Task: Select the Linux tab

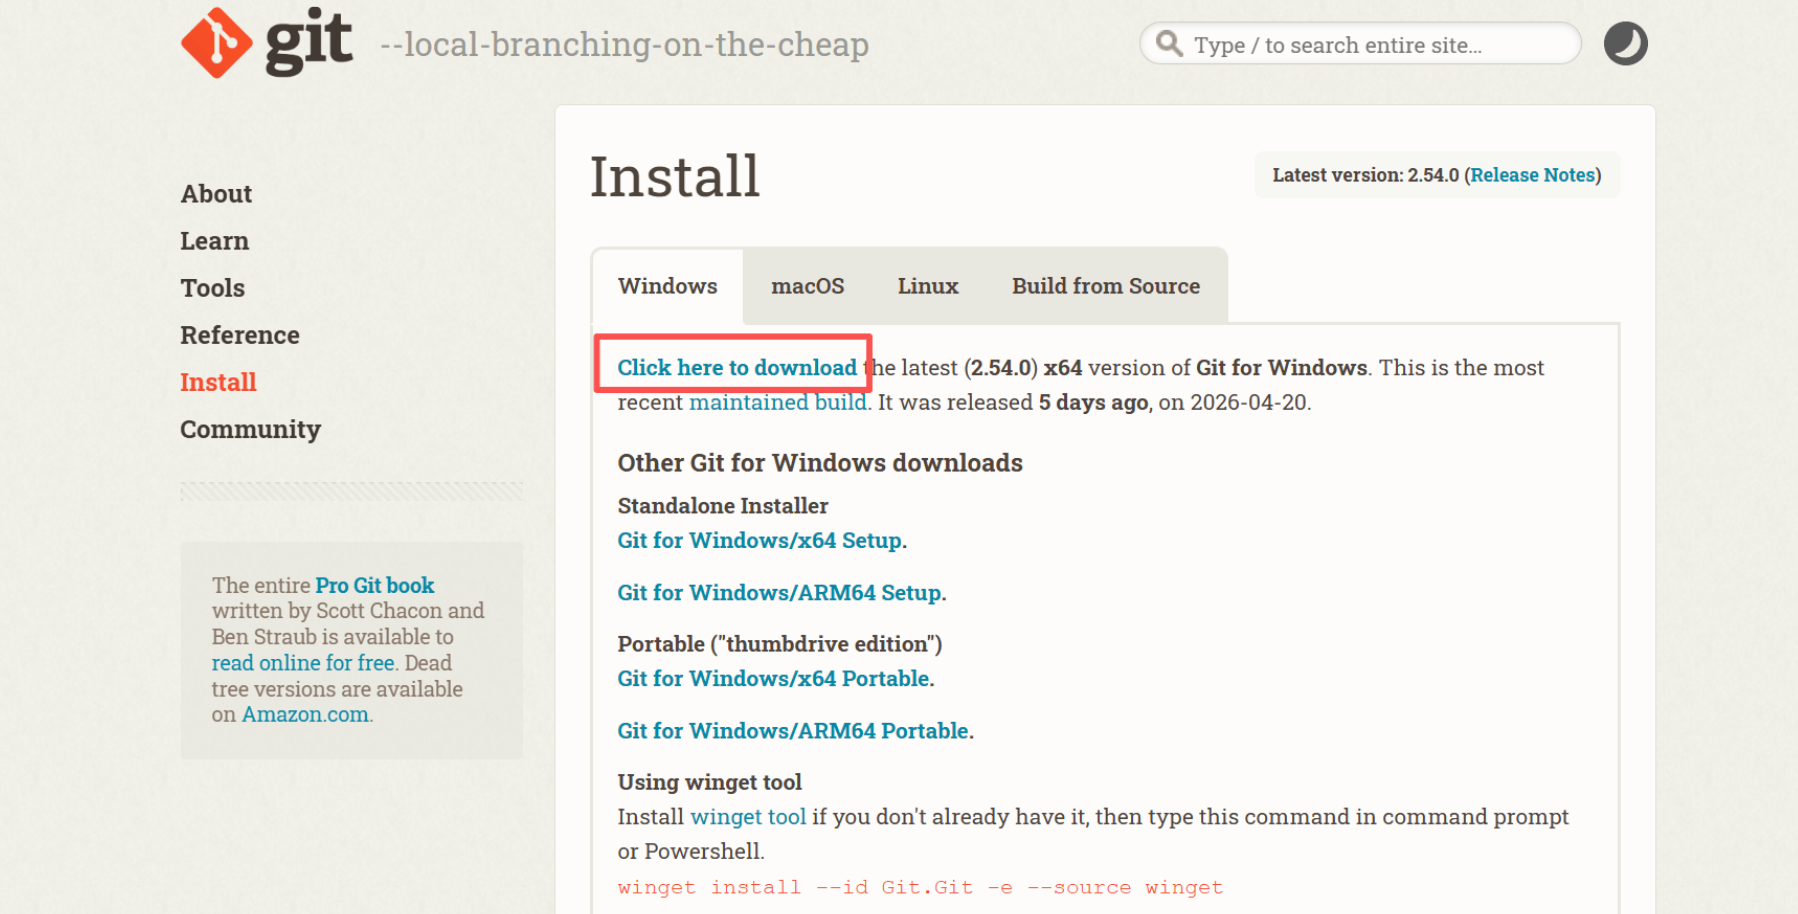Action: coord(928,286)
